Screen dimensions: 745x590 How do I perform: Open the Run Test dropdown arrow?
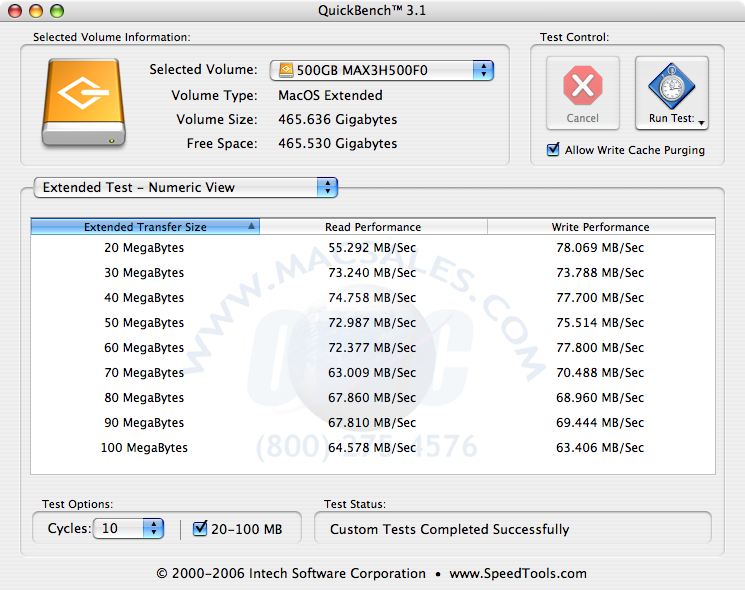[x=701, y=123]
